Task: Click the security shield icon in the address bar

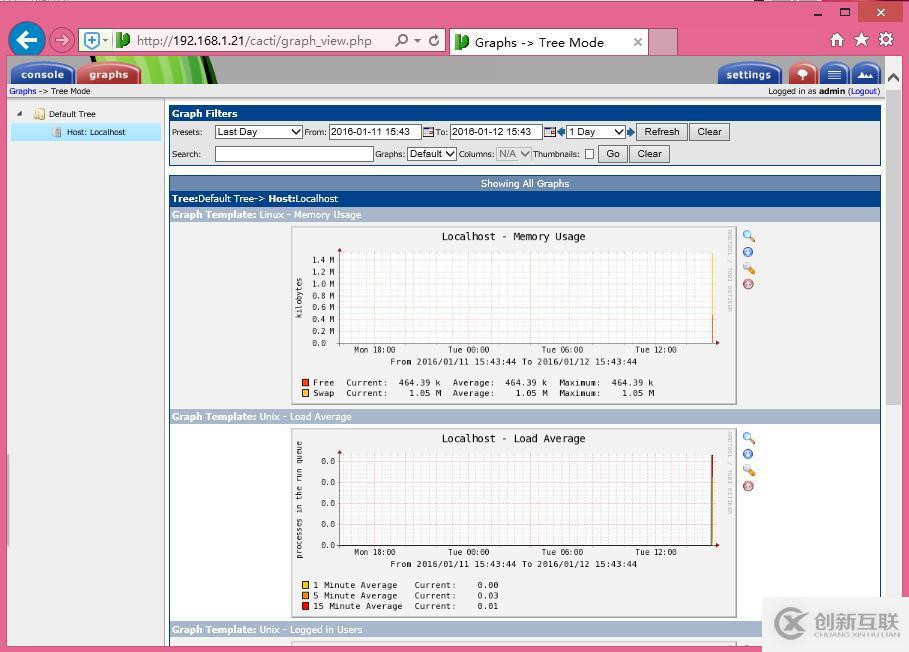Action: (x=92, y=41)
